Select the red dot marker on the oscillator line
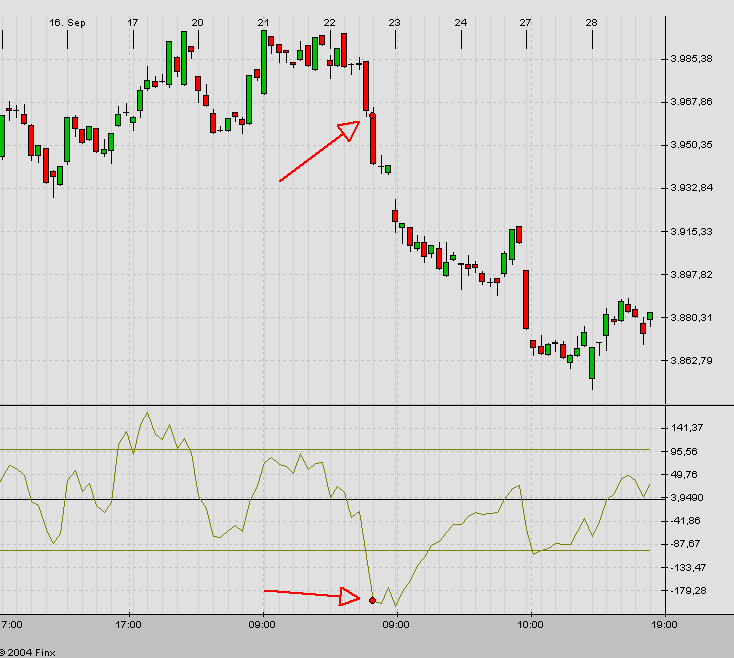Screen dimensions: 734x658 click(x=373, y=600)
